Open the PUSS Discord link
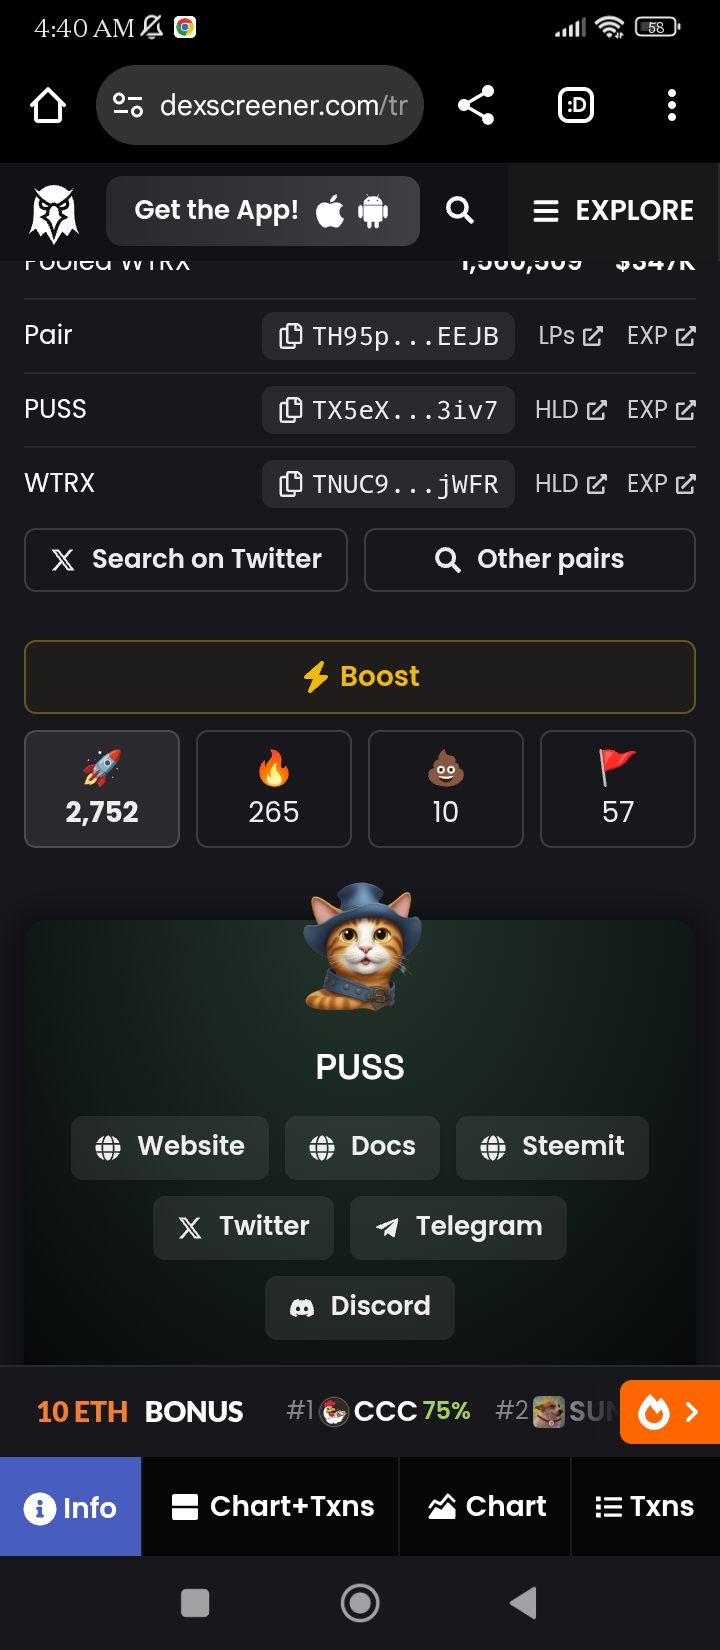The height and width of the screenshot is (1650, 720). pos(360,1307)
